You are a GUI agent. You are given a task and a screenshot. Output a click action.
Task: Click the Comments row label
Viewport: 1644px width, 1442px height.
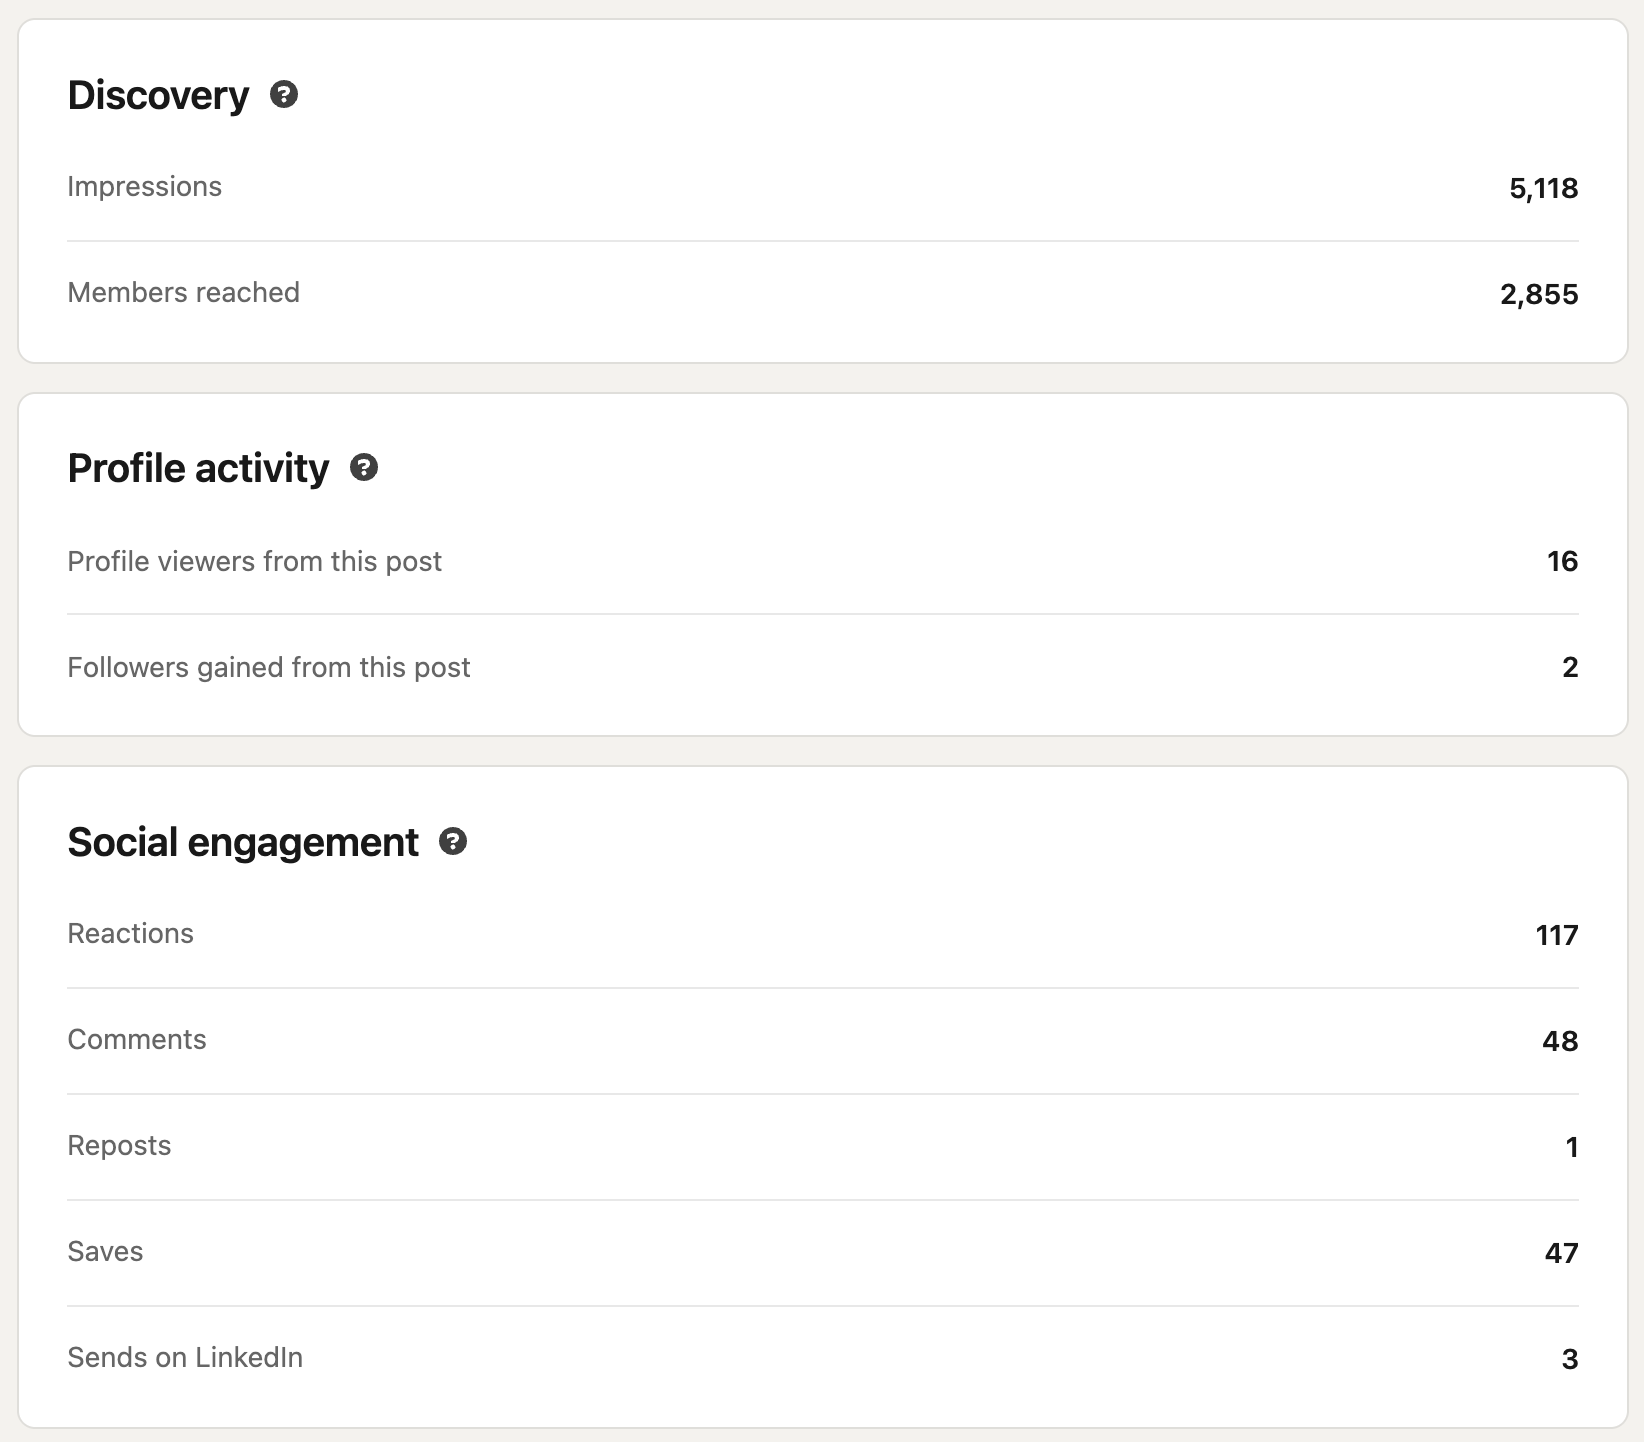[137, 1040]
